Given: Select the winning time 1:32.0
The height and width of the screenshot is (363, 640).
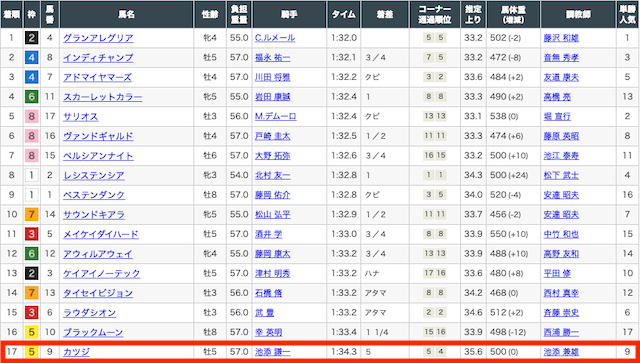Looking at the screenshot, I should [x=344, y=38].
